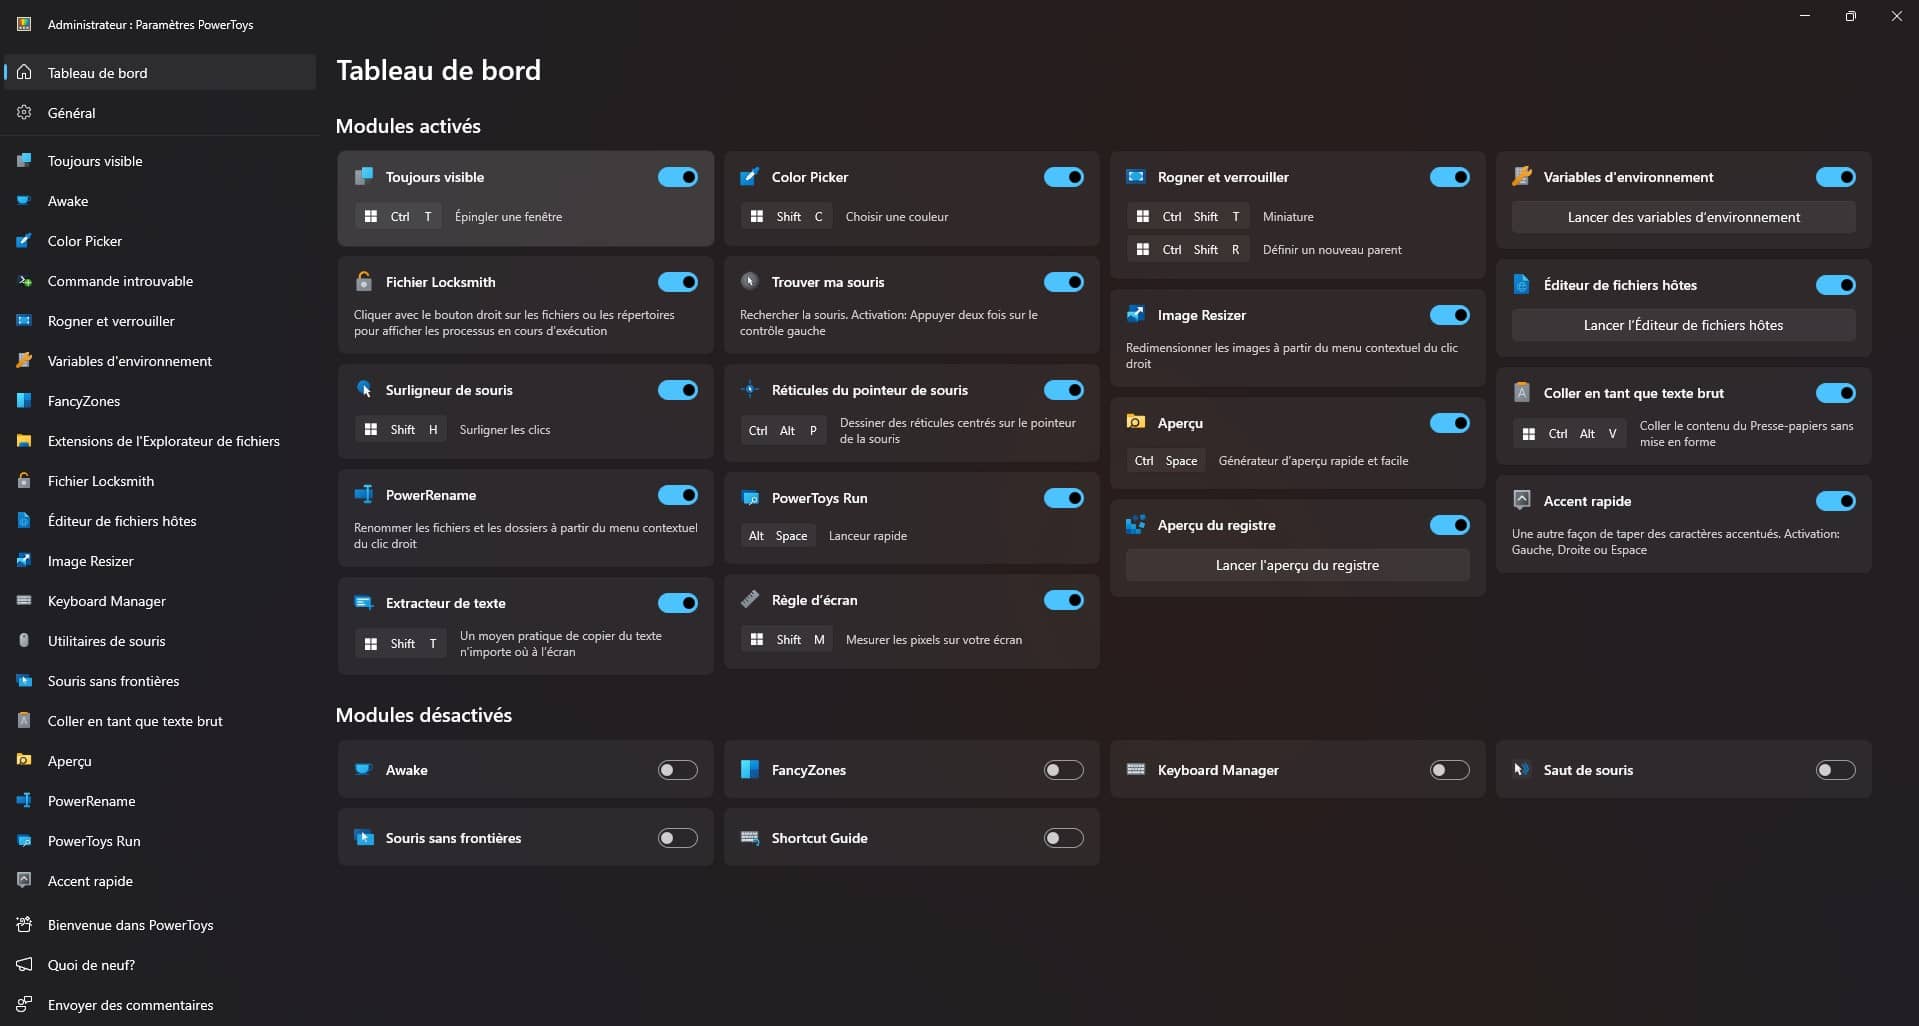
Task: Click the Alt Space shortcut on PowerToys Run
Action: pos(778,536)
